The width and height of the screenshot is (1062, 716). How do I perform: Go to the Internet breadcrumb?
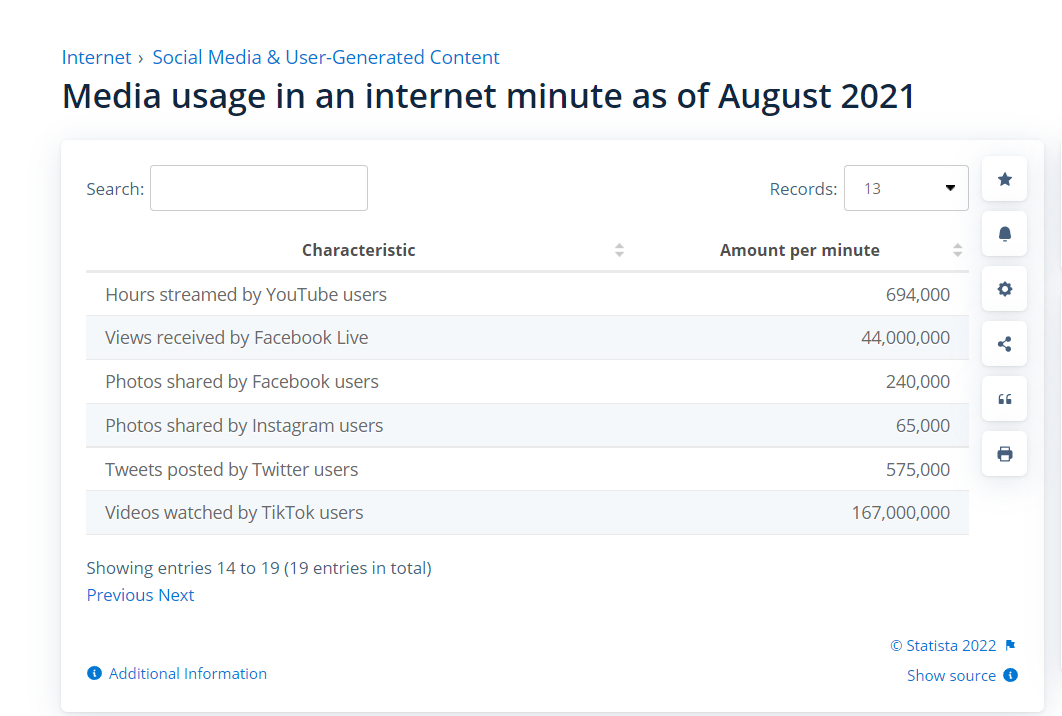(x=96, y=57)
